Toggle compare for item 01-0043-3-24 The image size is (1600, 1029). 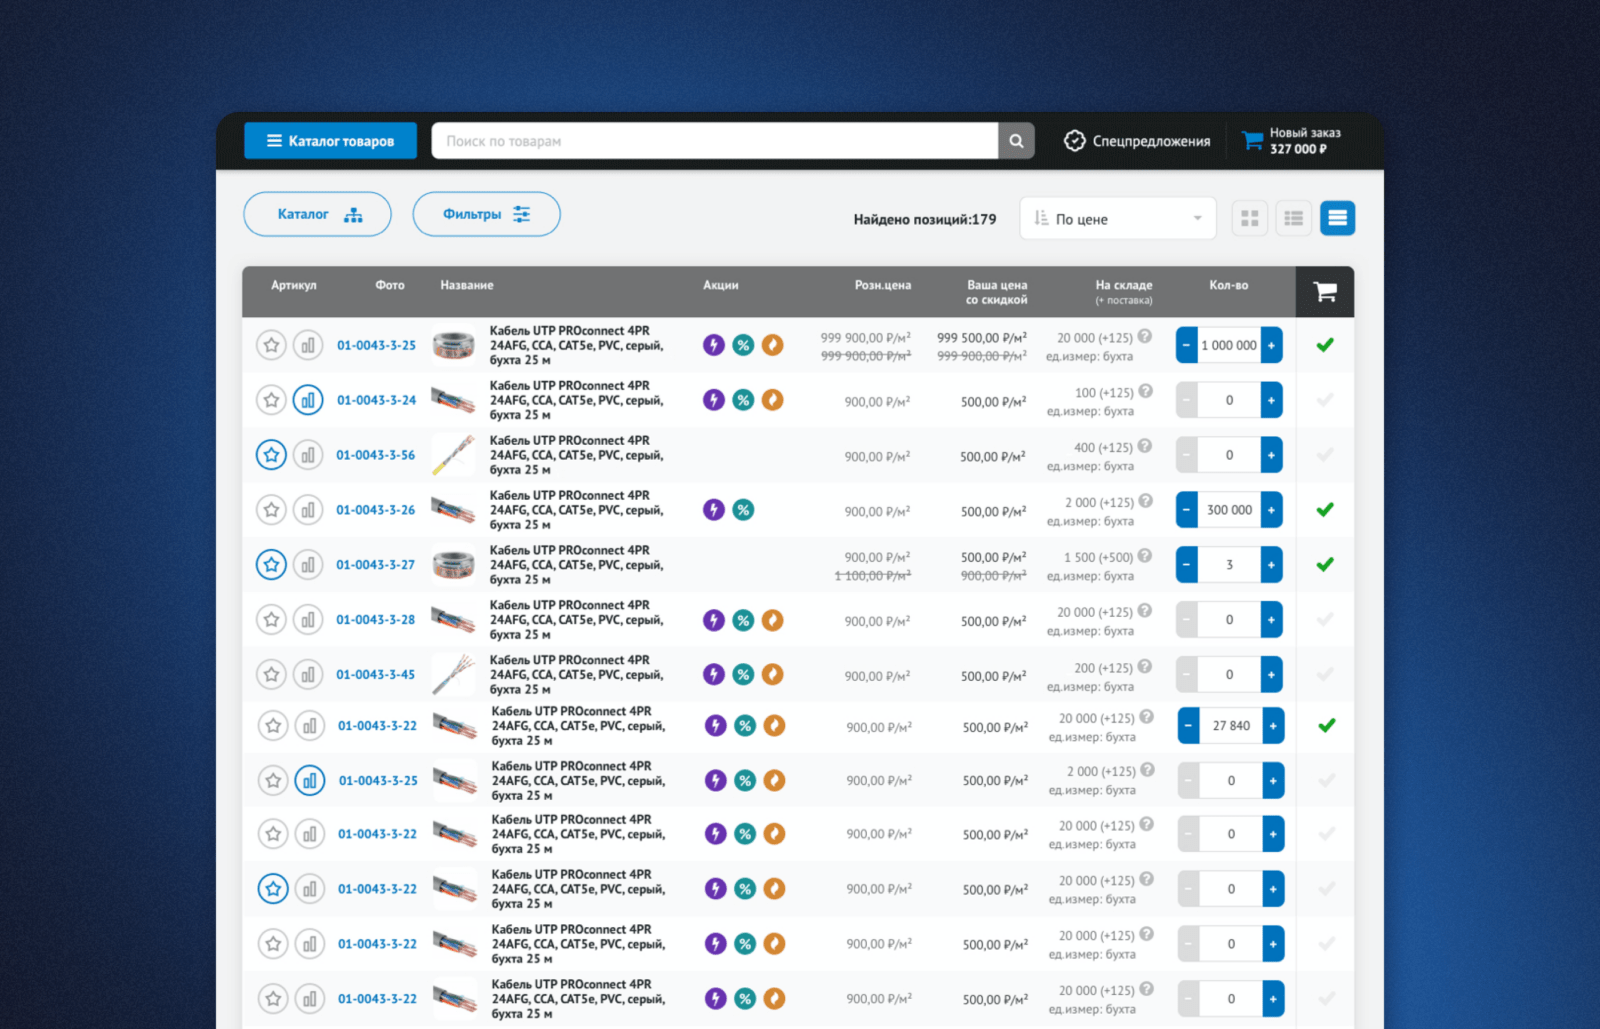click(308, 400)
